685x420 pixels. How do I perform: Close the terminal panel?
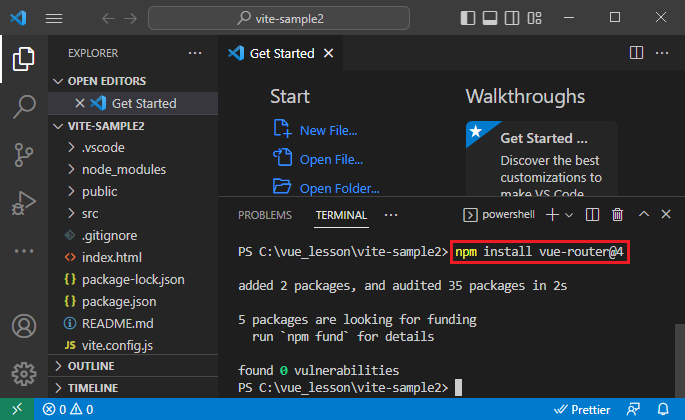tap(666, 214)
